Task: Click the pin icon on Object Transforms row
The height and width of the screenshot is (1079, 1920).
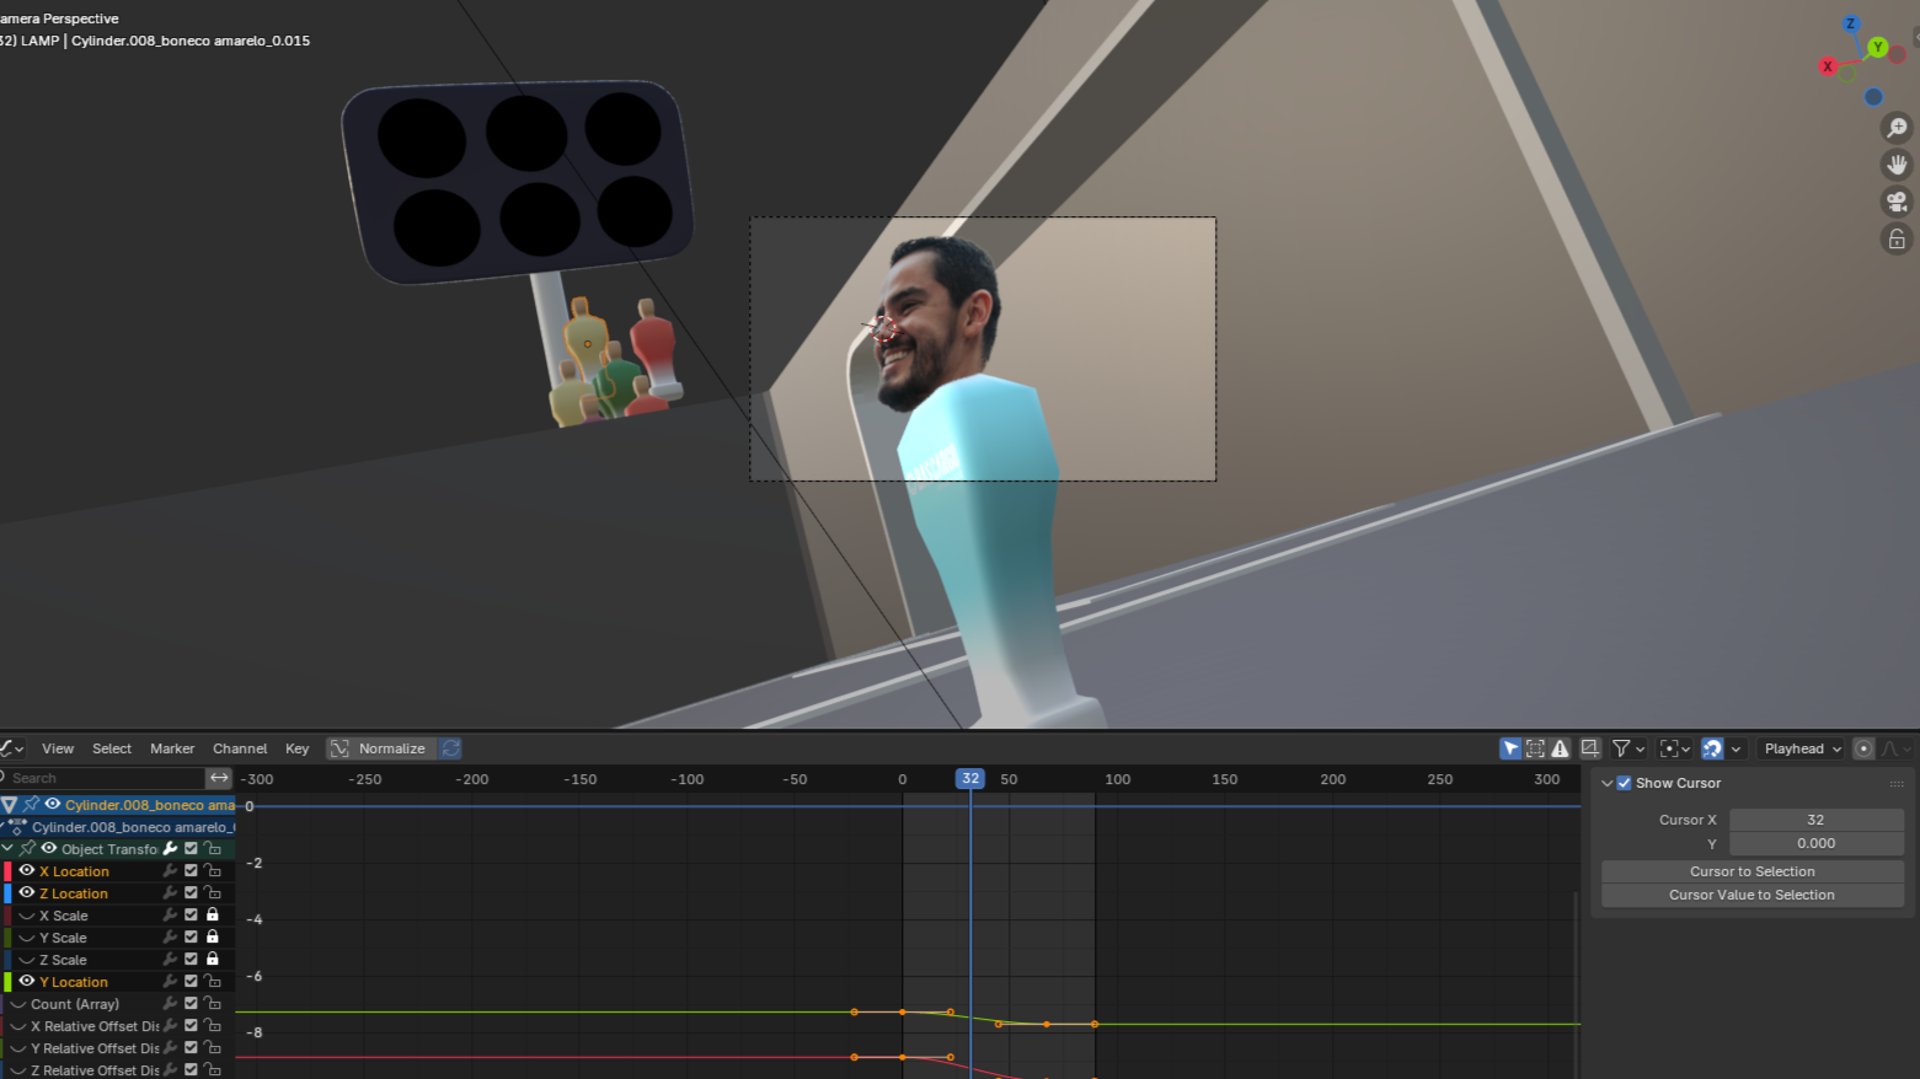Action: tap(28, 849)
